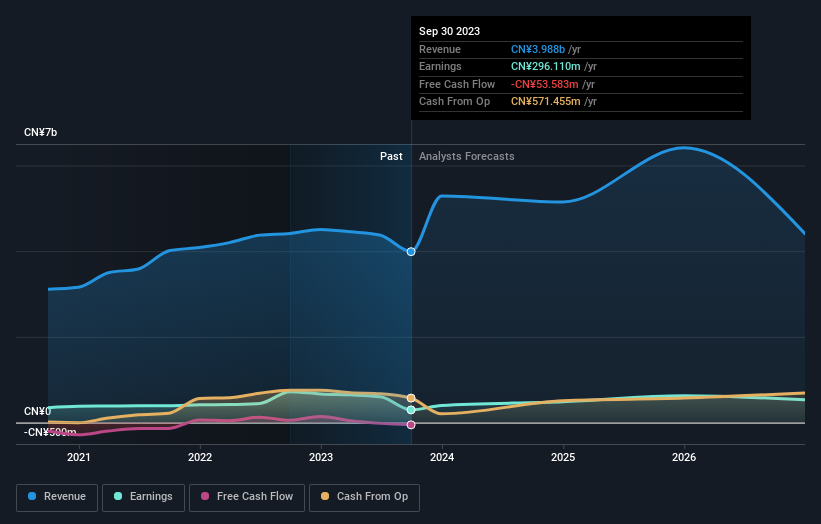Toggle the Earnings legend button
This screenshot has height=524, width=821.
pyautogui.click(x=143, y=497)
